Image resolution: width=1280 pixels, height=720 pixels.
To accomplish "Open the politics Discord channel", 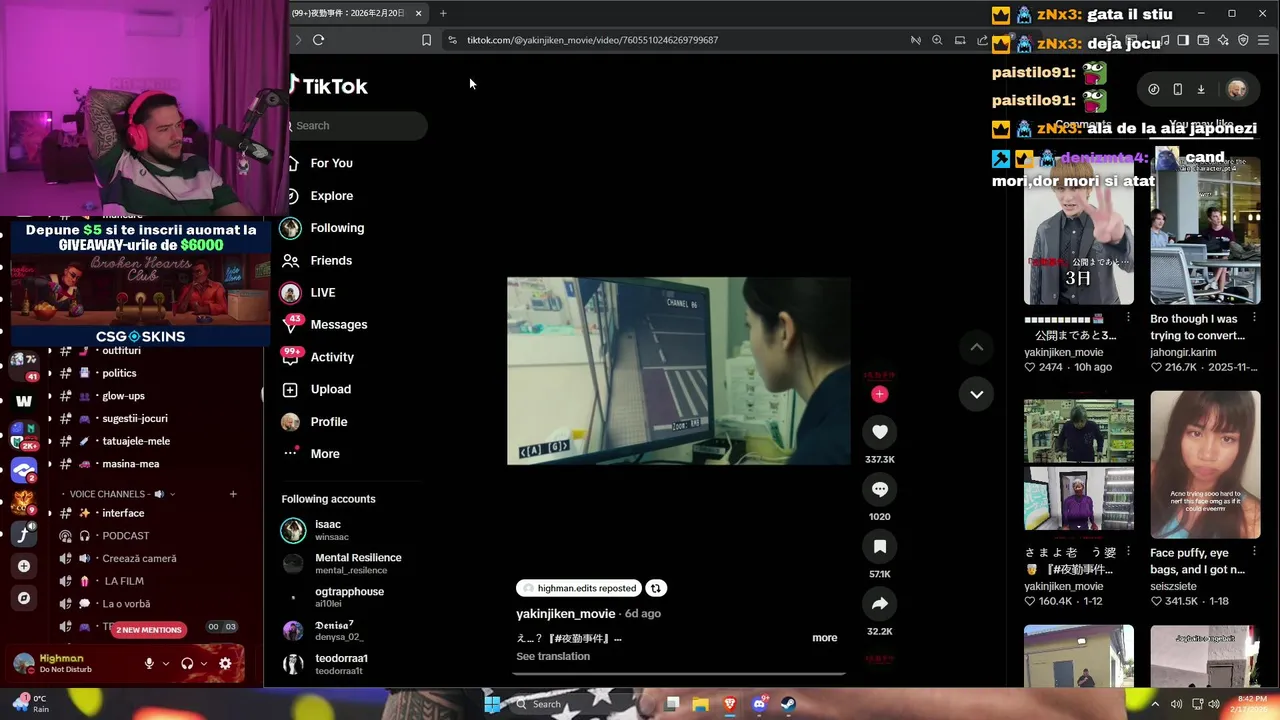I will click(x=119, y=373).
